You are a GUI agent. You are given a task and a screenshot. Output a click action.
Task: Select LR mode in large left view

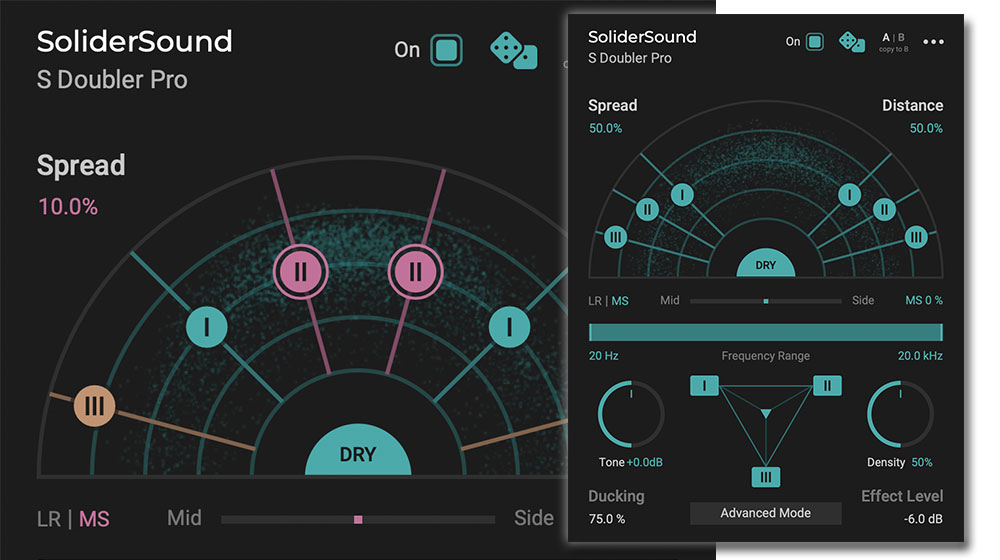pyautogui.click(x=48, y=519)
